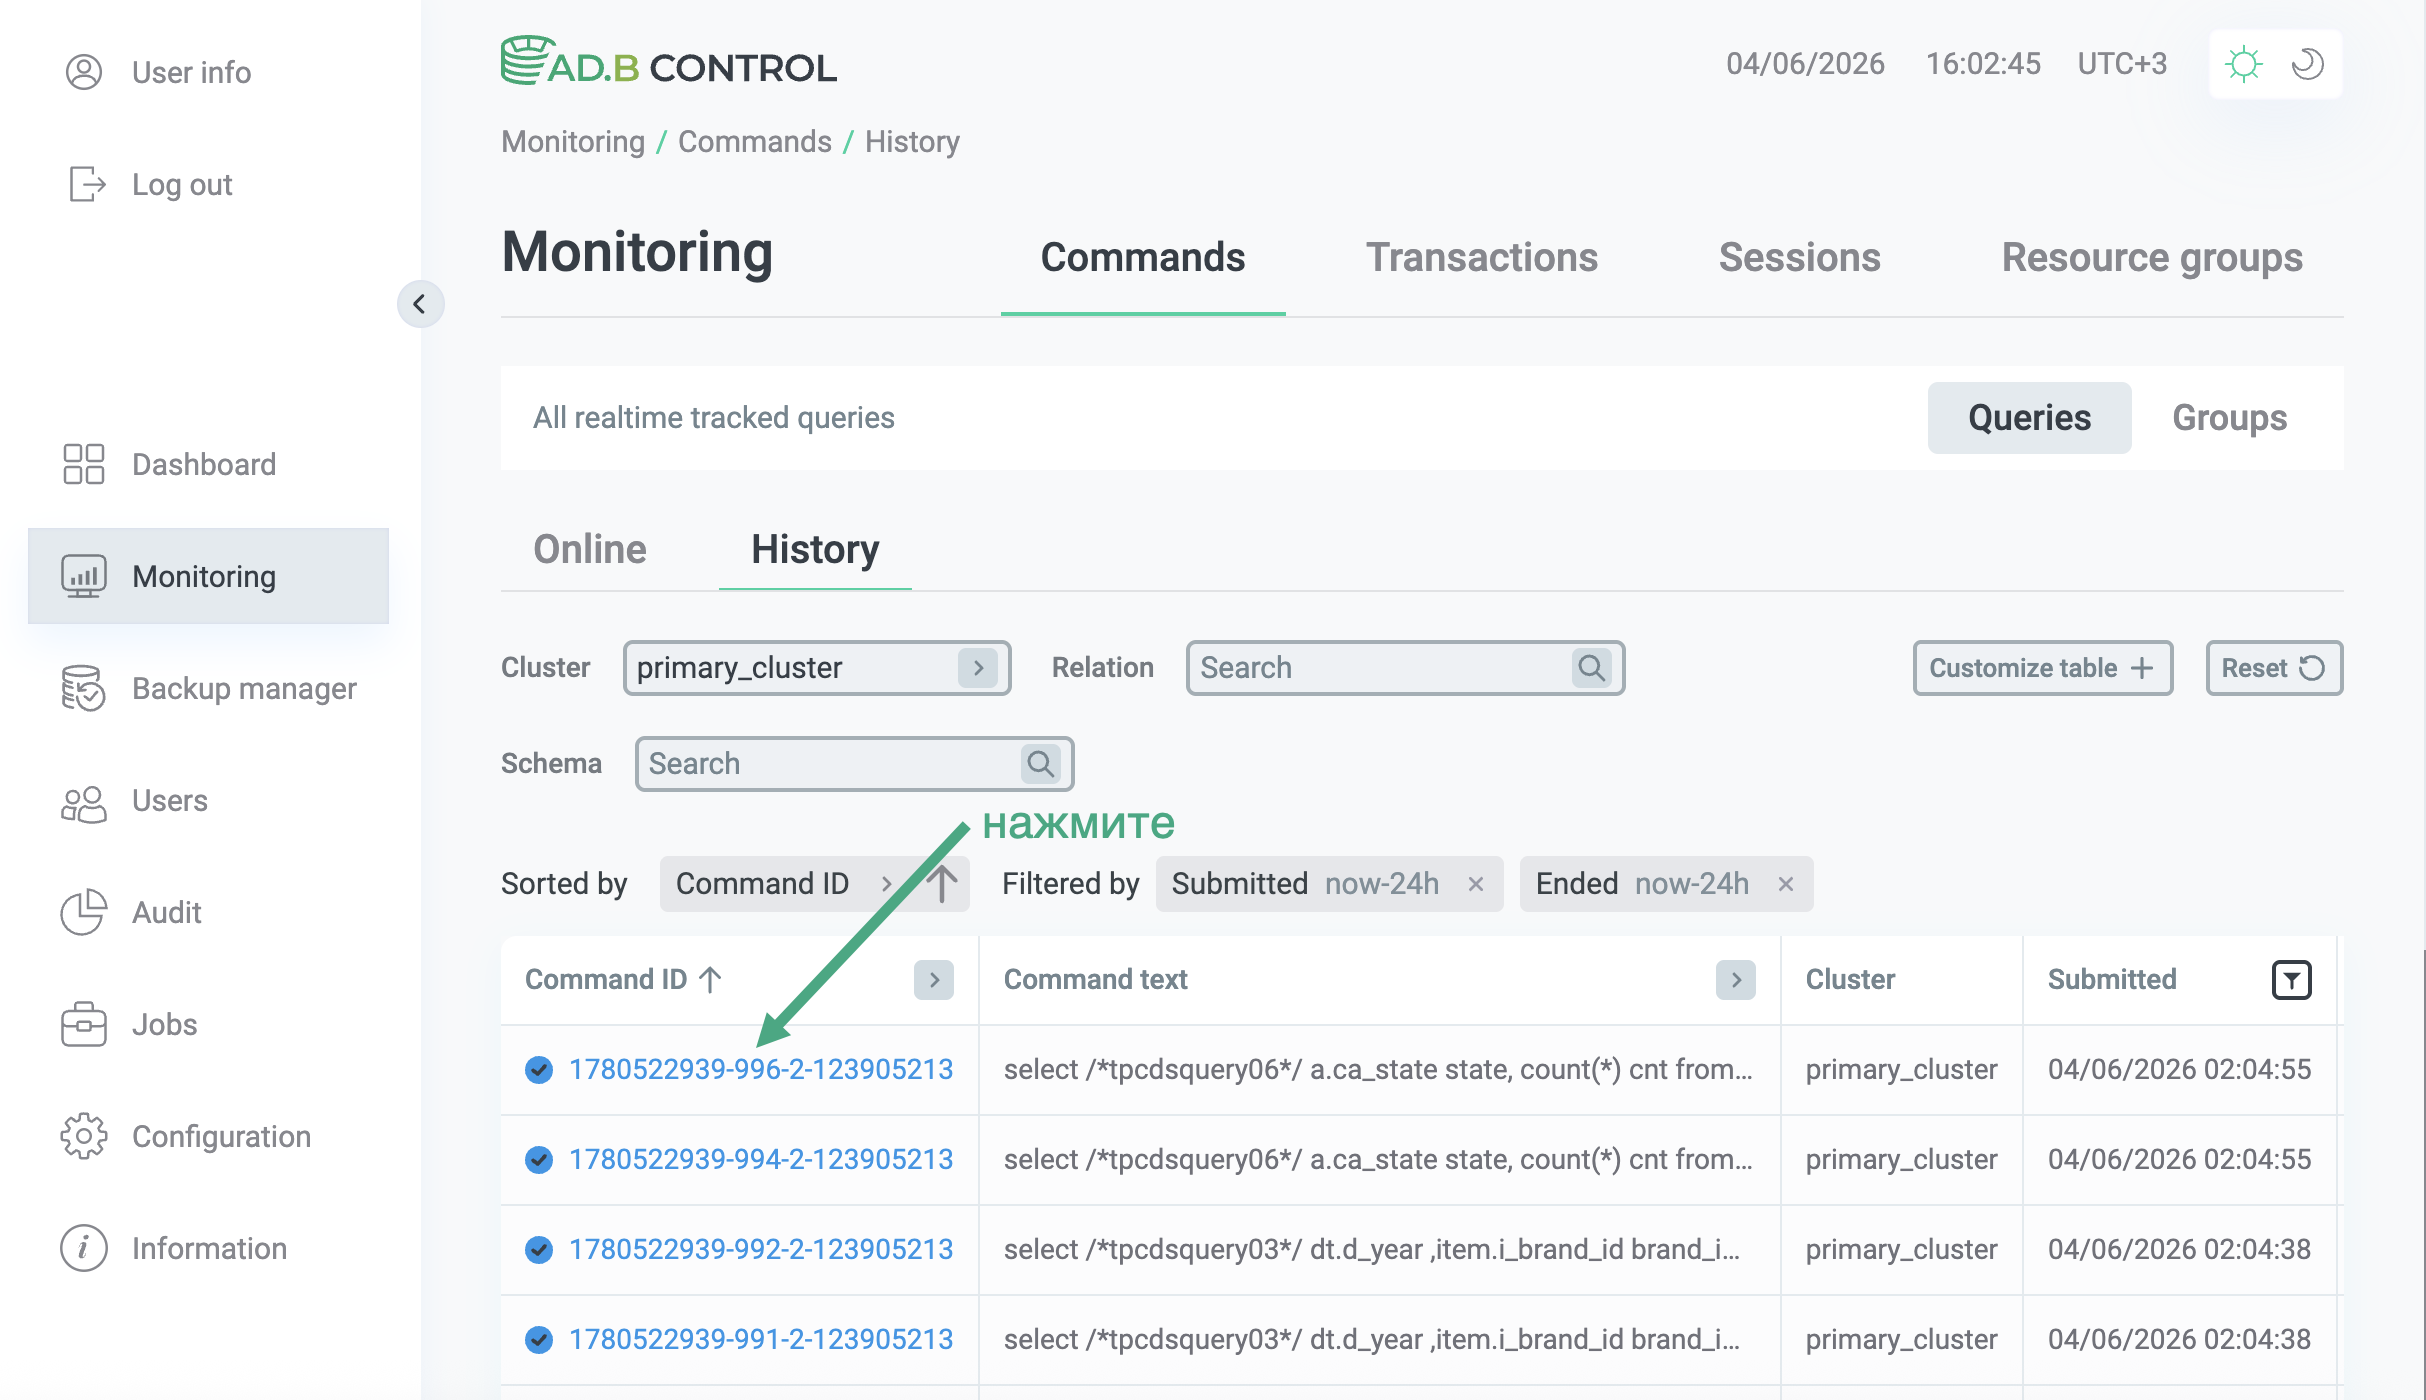Open the primary_cluster Cluster dropdown

[x=817, y=667]
